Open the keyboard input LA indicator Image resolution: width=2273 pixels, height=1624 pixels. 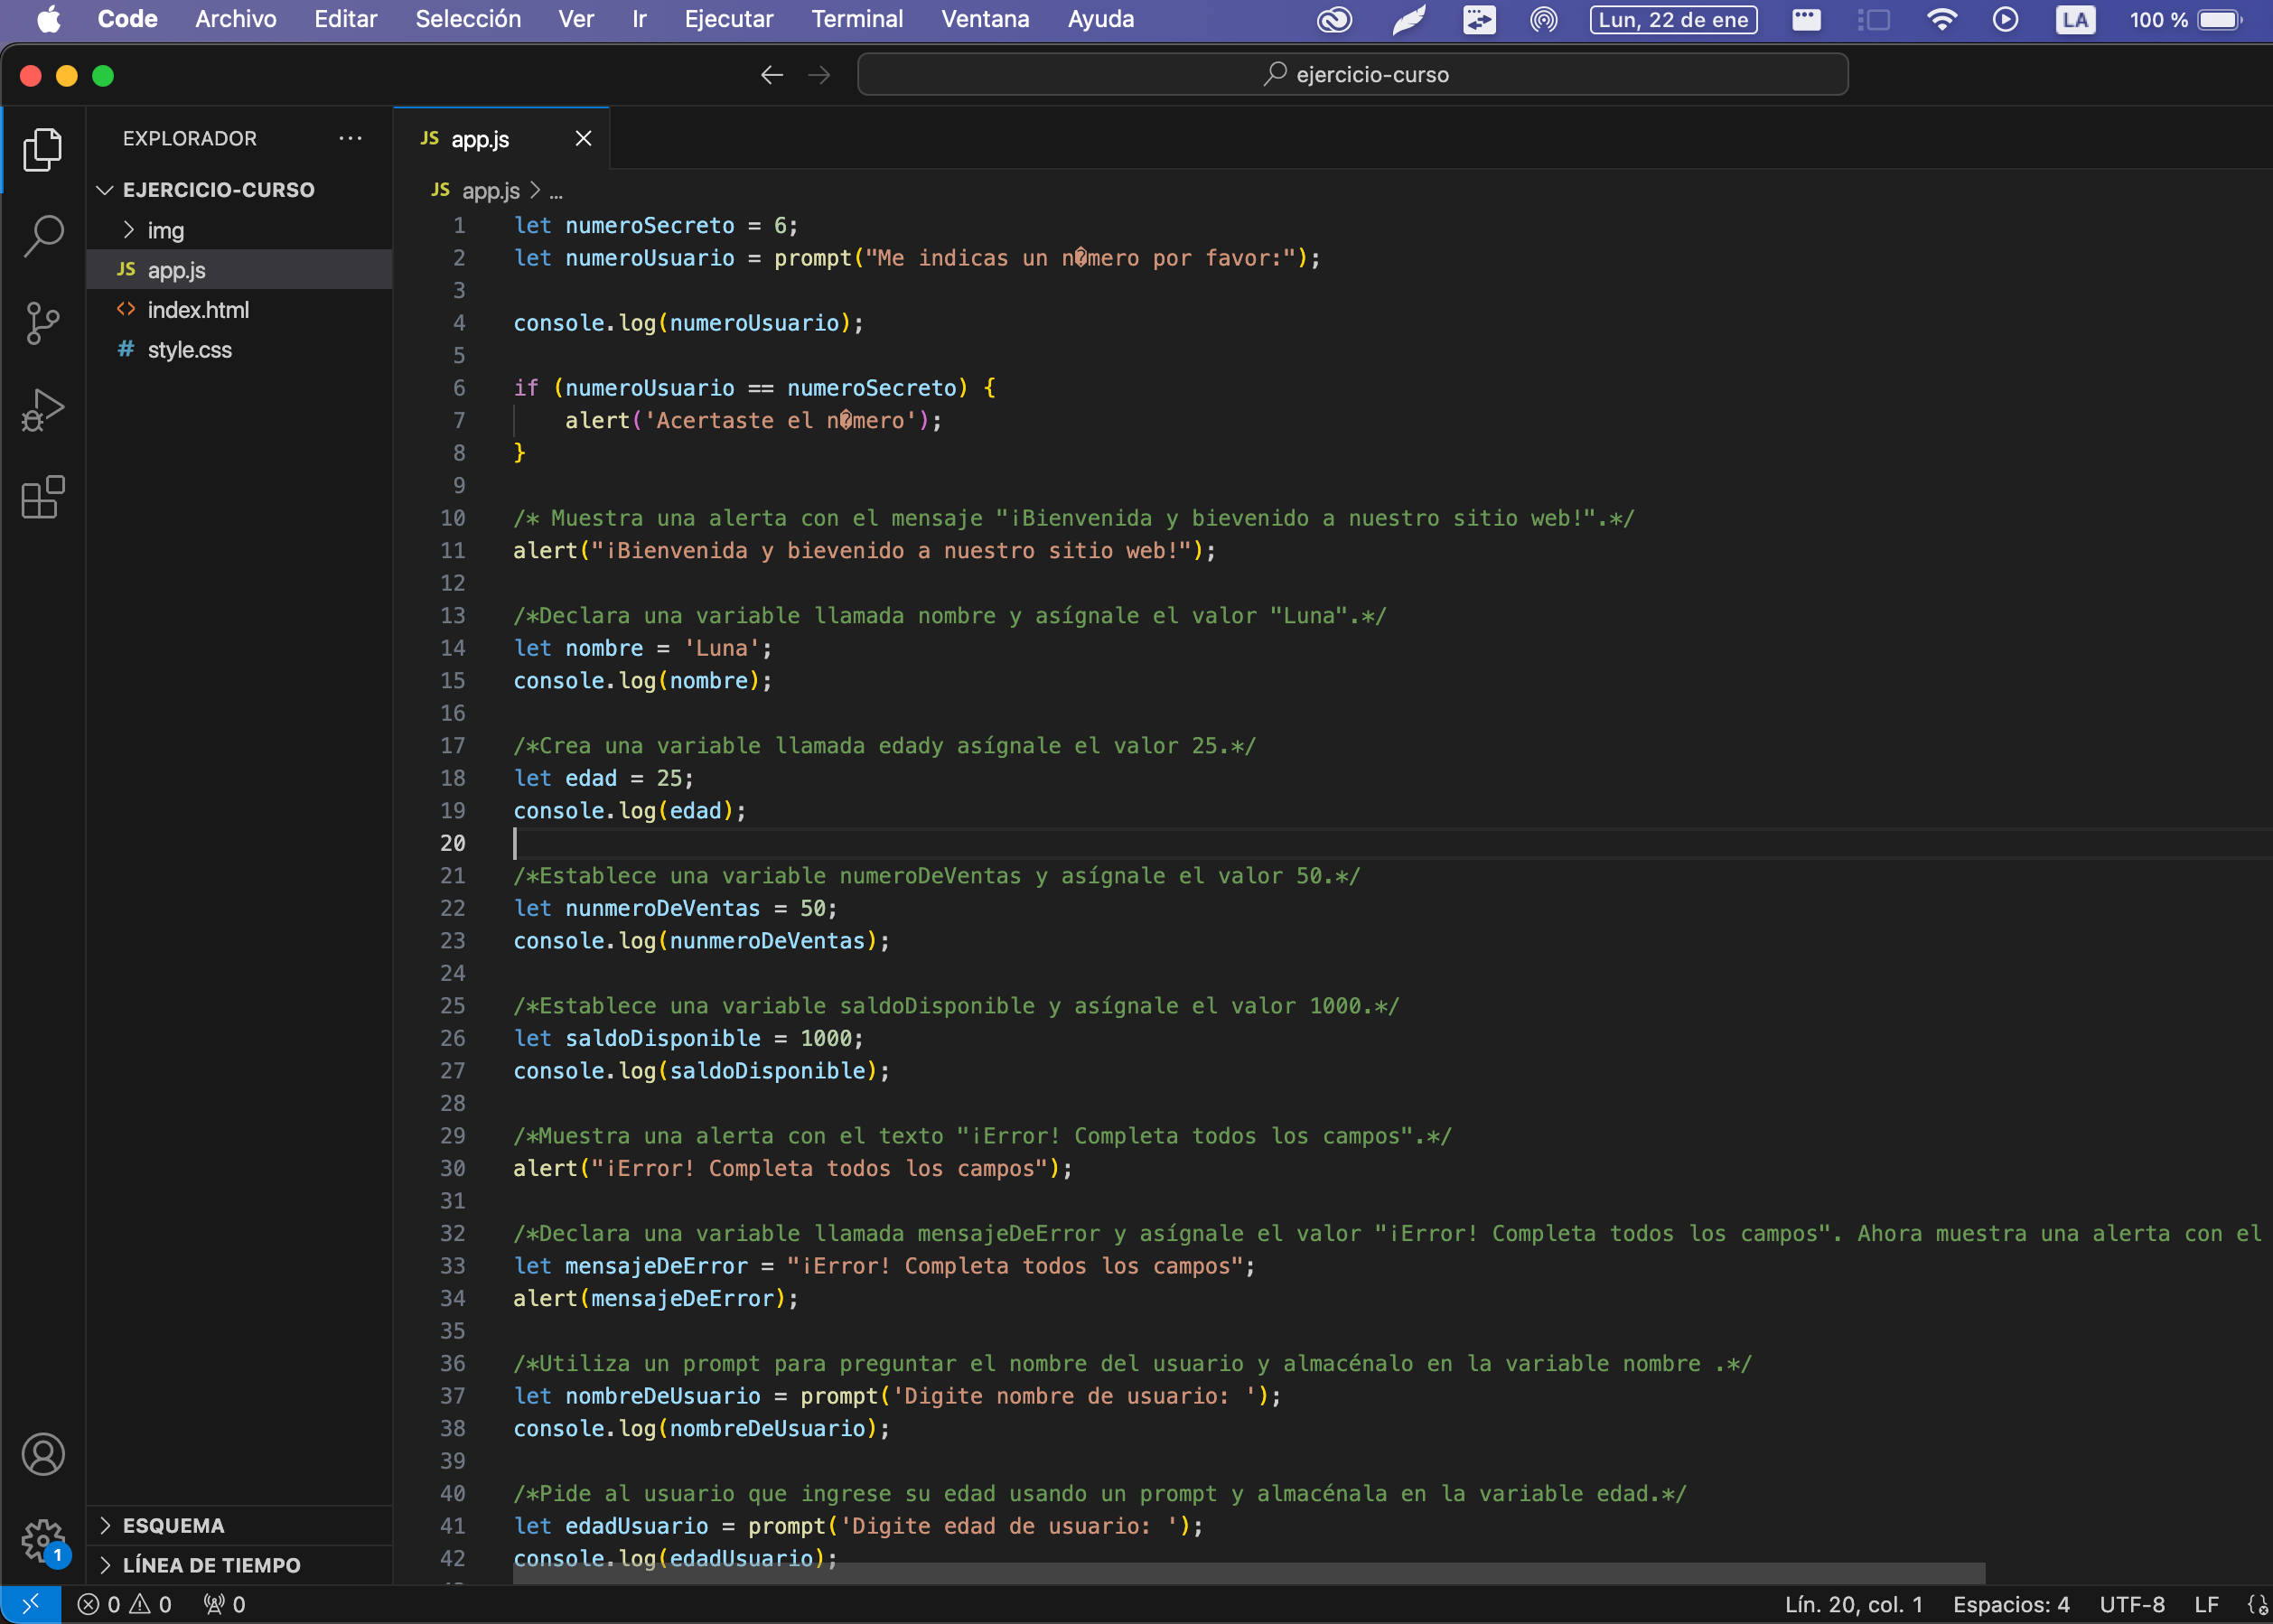pos(2075,19)
